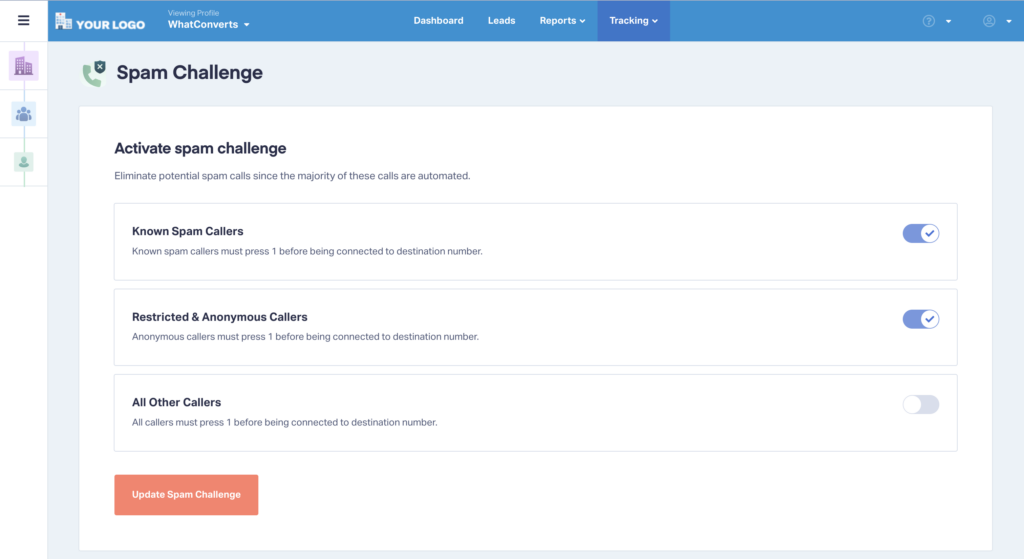This screenshot has height=559, width=1024.
Task: Select the users group icon in sidebar
Action: (24, 114)
